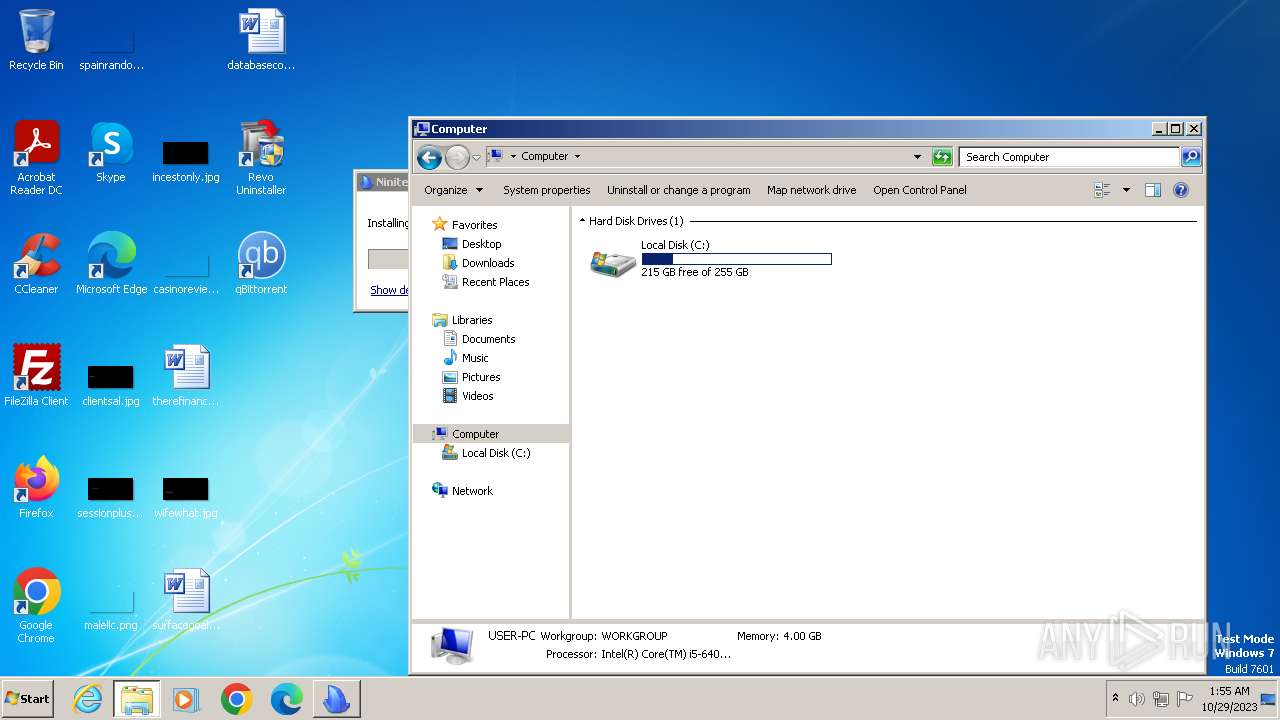Open System properties

tap(546, 190)
